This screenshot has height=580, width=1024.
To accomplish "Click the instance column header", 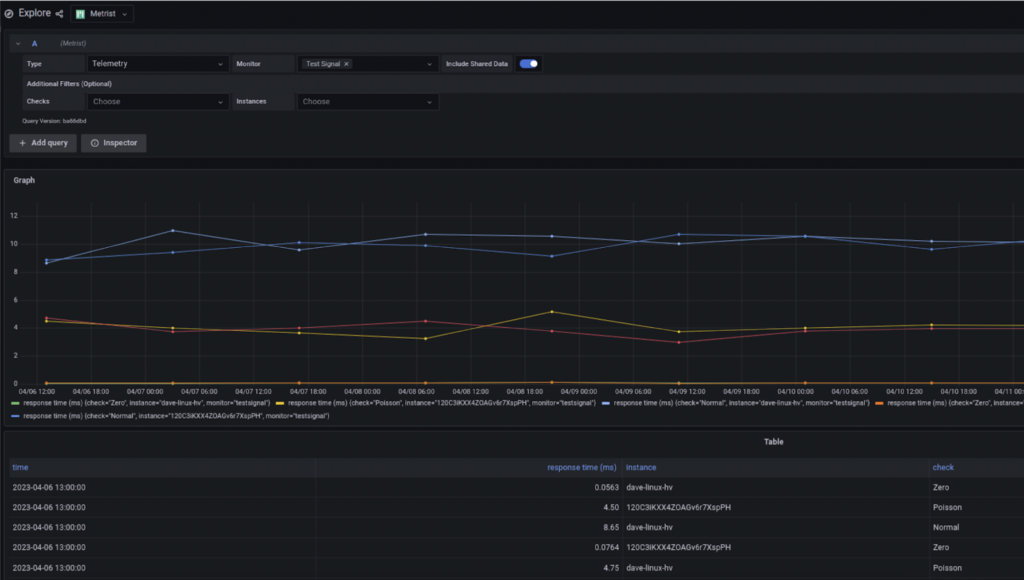I will point(641,467).
